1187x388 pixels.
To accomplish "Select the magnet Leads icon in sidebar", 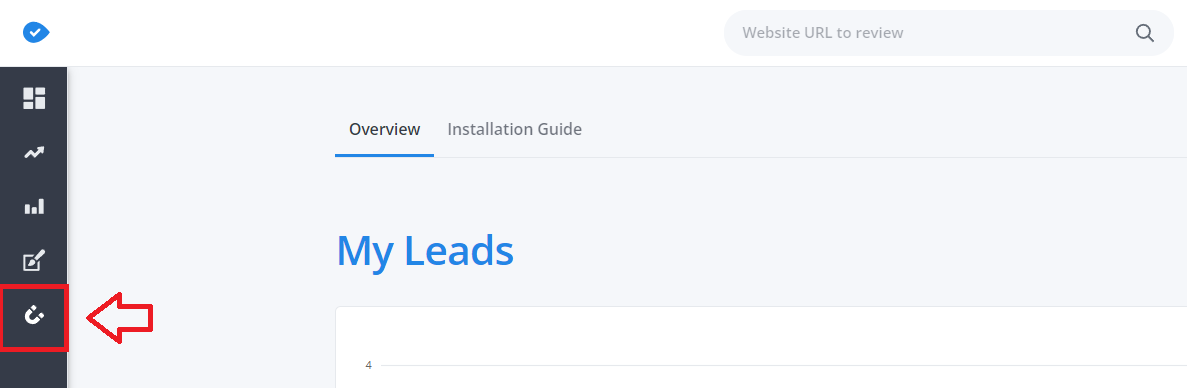I will coord(34,315).
